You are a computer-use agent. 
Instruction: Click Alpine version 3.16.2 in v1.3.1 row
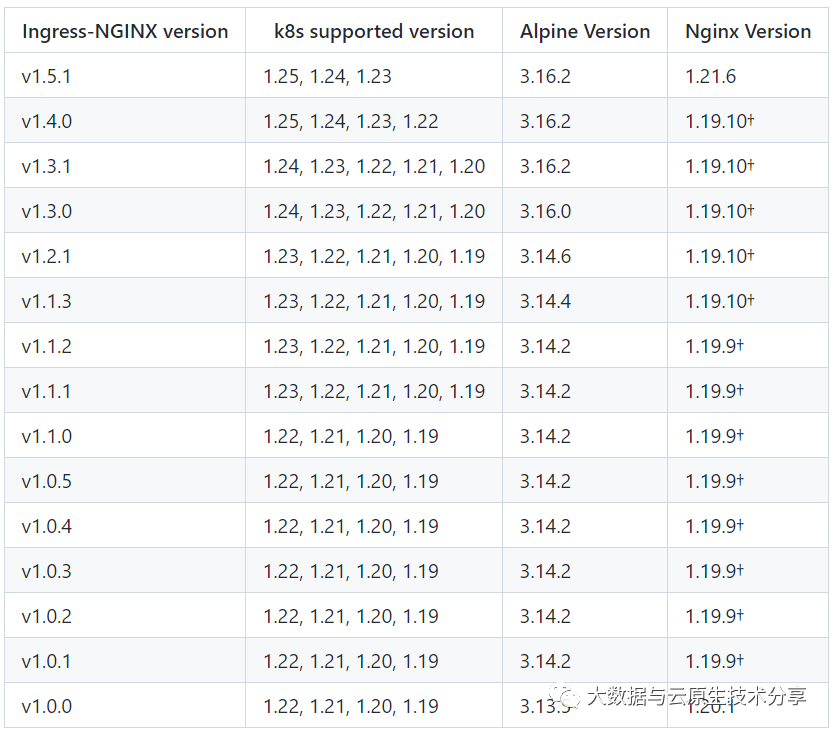click(x=585, y=165)
